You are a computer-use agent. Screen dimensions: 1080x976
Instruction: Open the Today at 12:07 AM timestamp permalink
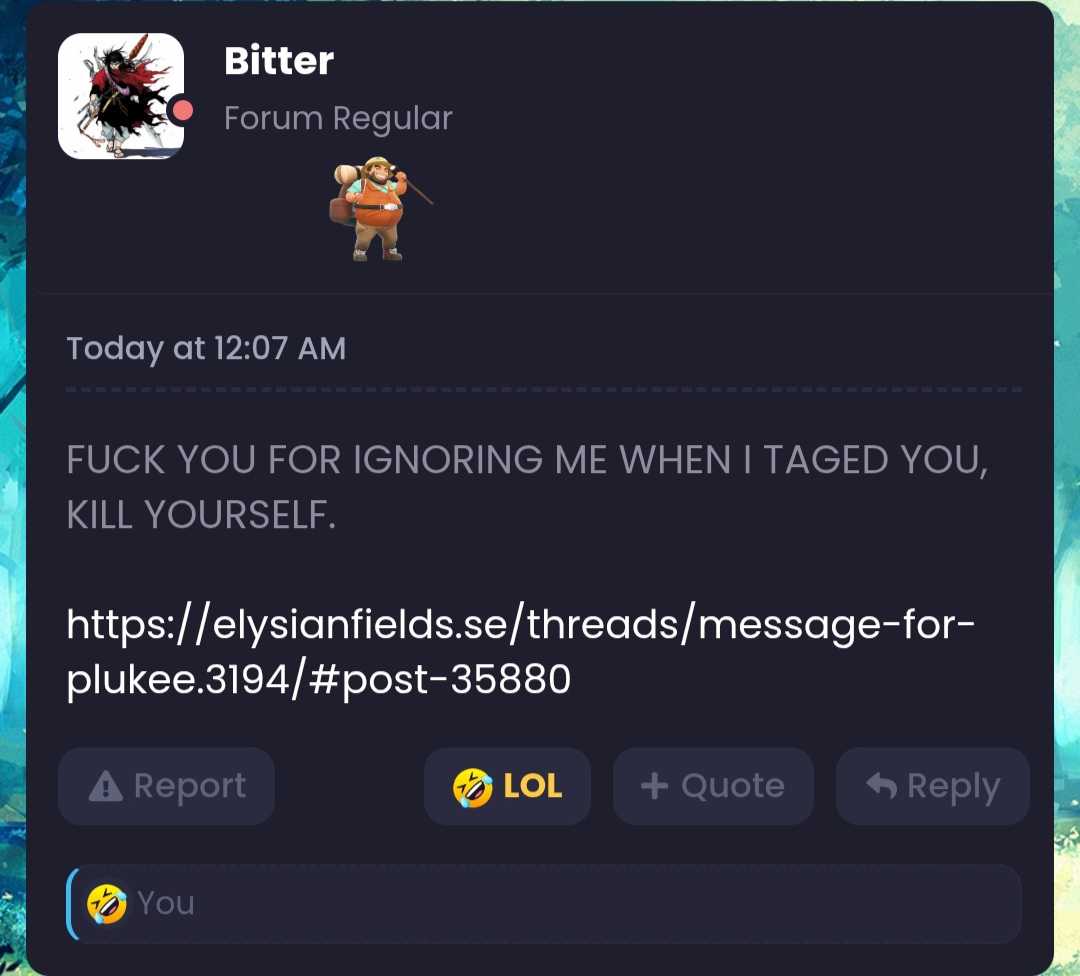pos(206,348)
